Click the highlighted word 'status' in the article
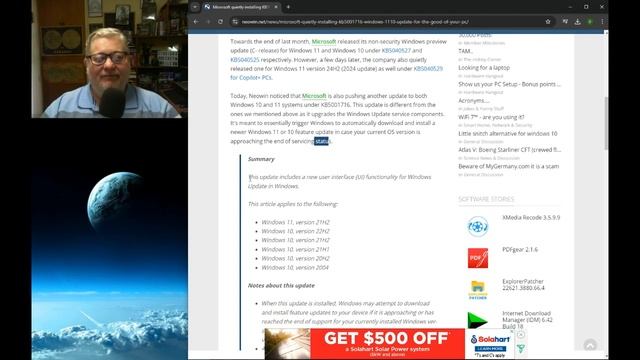 click(x=321, y=141)
